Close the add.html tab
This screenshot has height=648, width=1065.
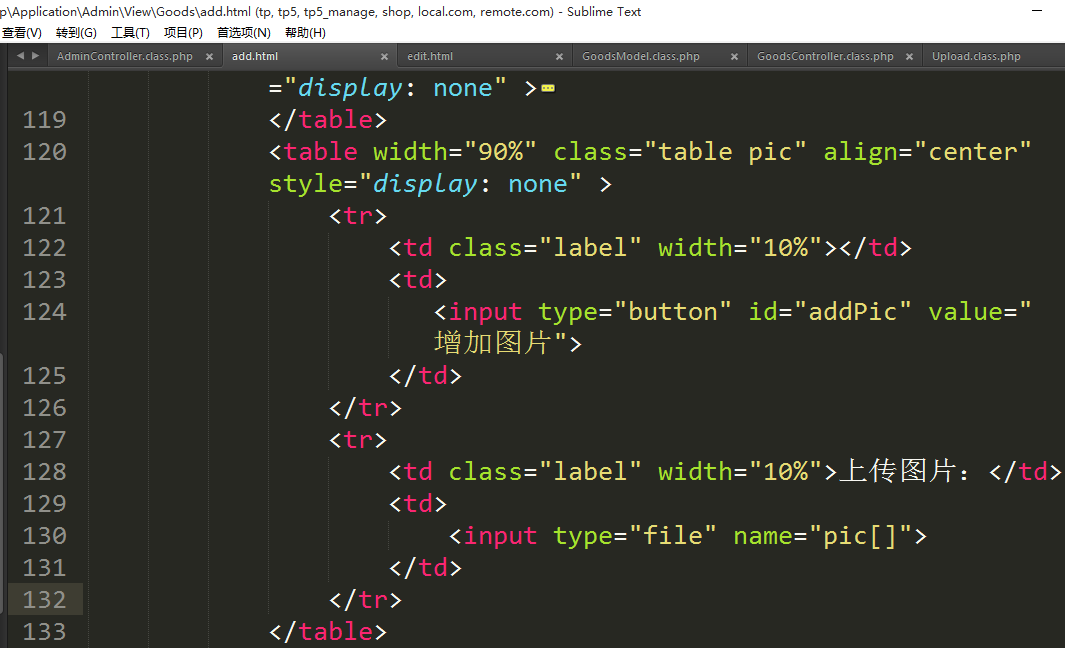coord(384,57)
